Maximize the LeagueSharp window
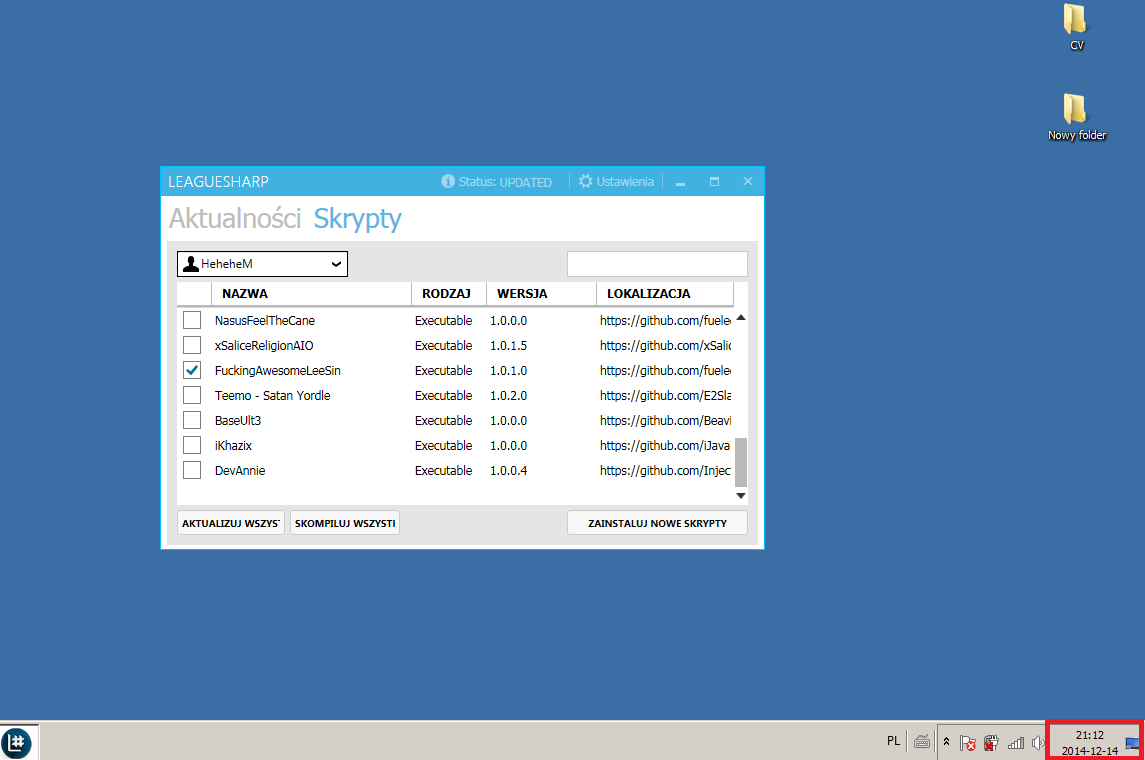The height and width of the screenshot is (760, 1145). coord(714,181)
